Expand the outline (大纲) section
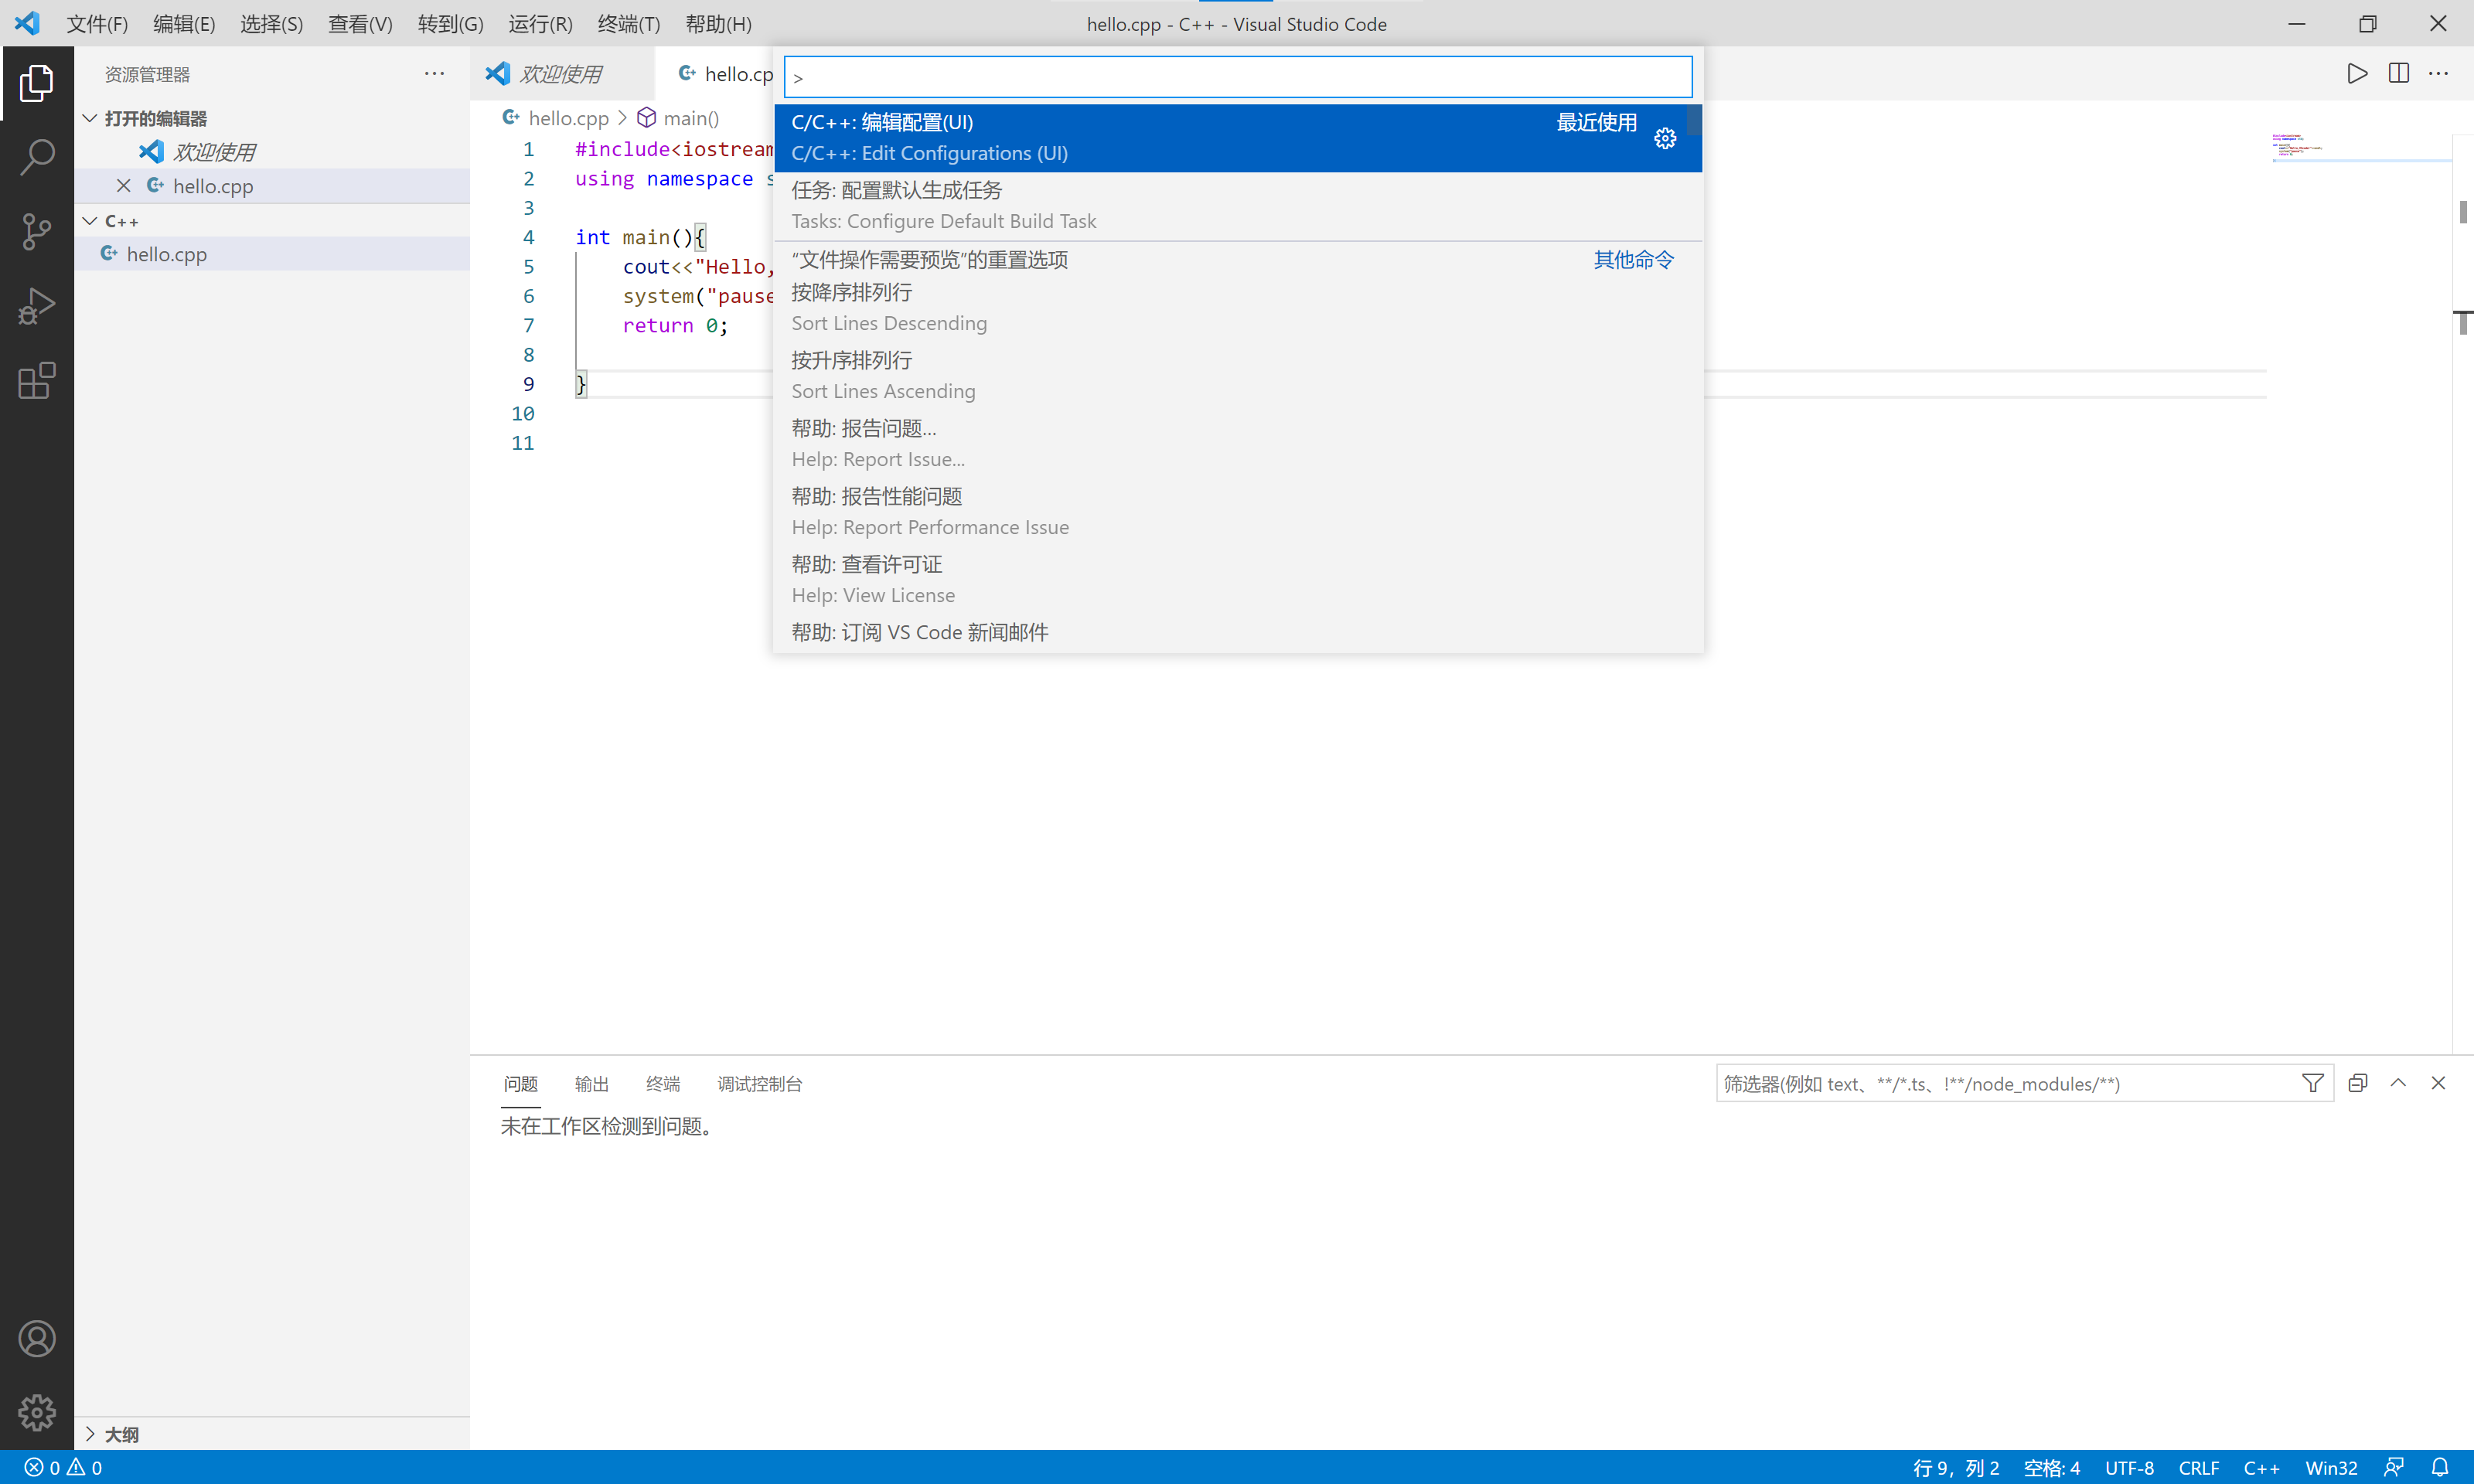Screen dimensions: 2474x1484 click(x=90, y=1434)
